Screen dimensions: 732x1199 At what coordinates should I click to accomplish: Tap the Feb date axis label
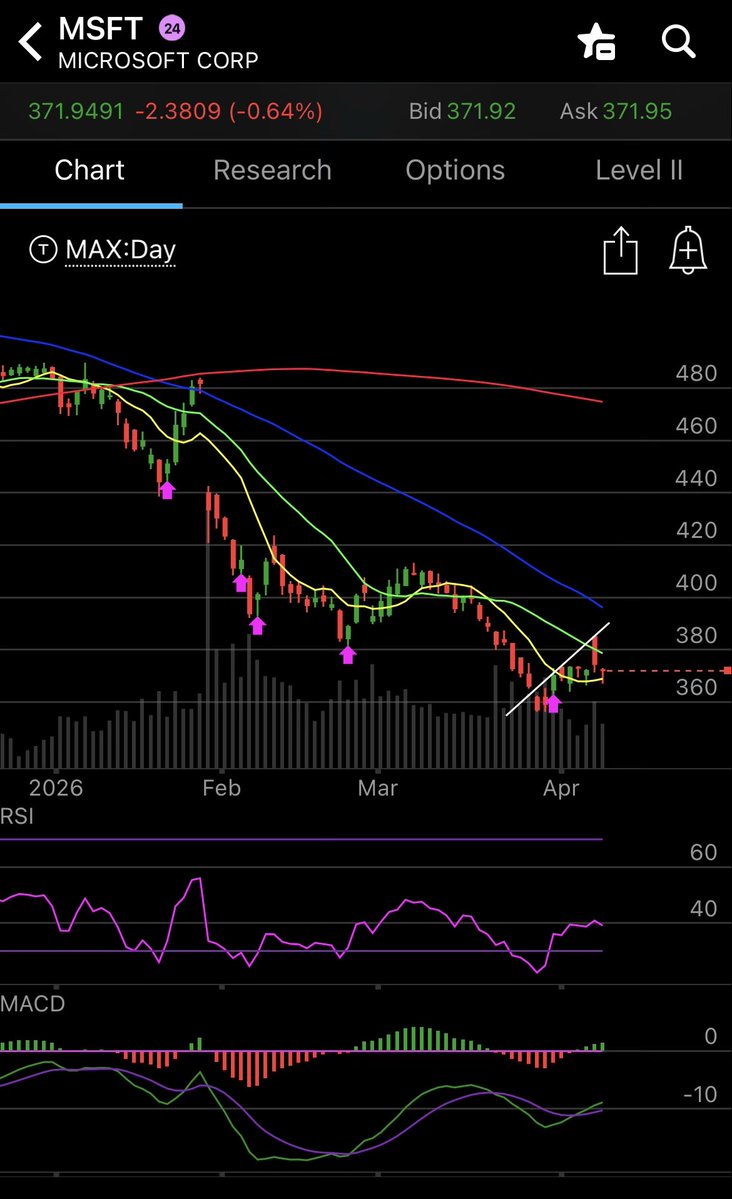click(222, 788)
